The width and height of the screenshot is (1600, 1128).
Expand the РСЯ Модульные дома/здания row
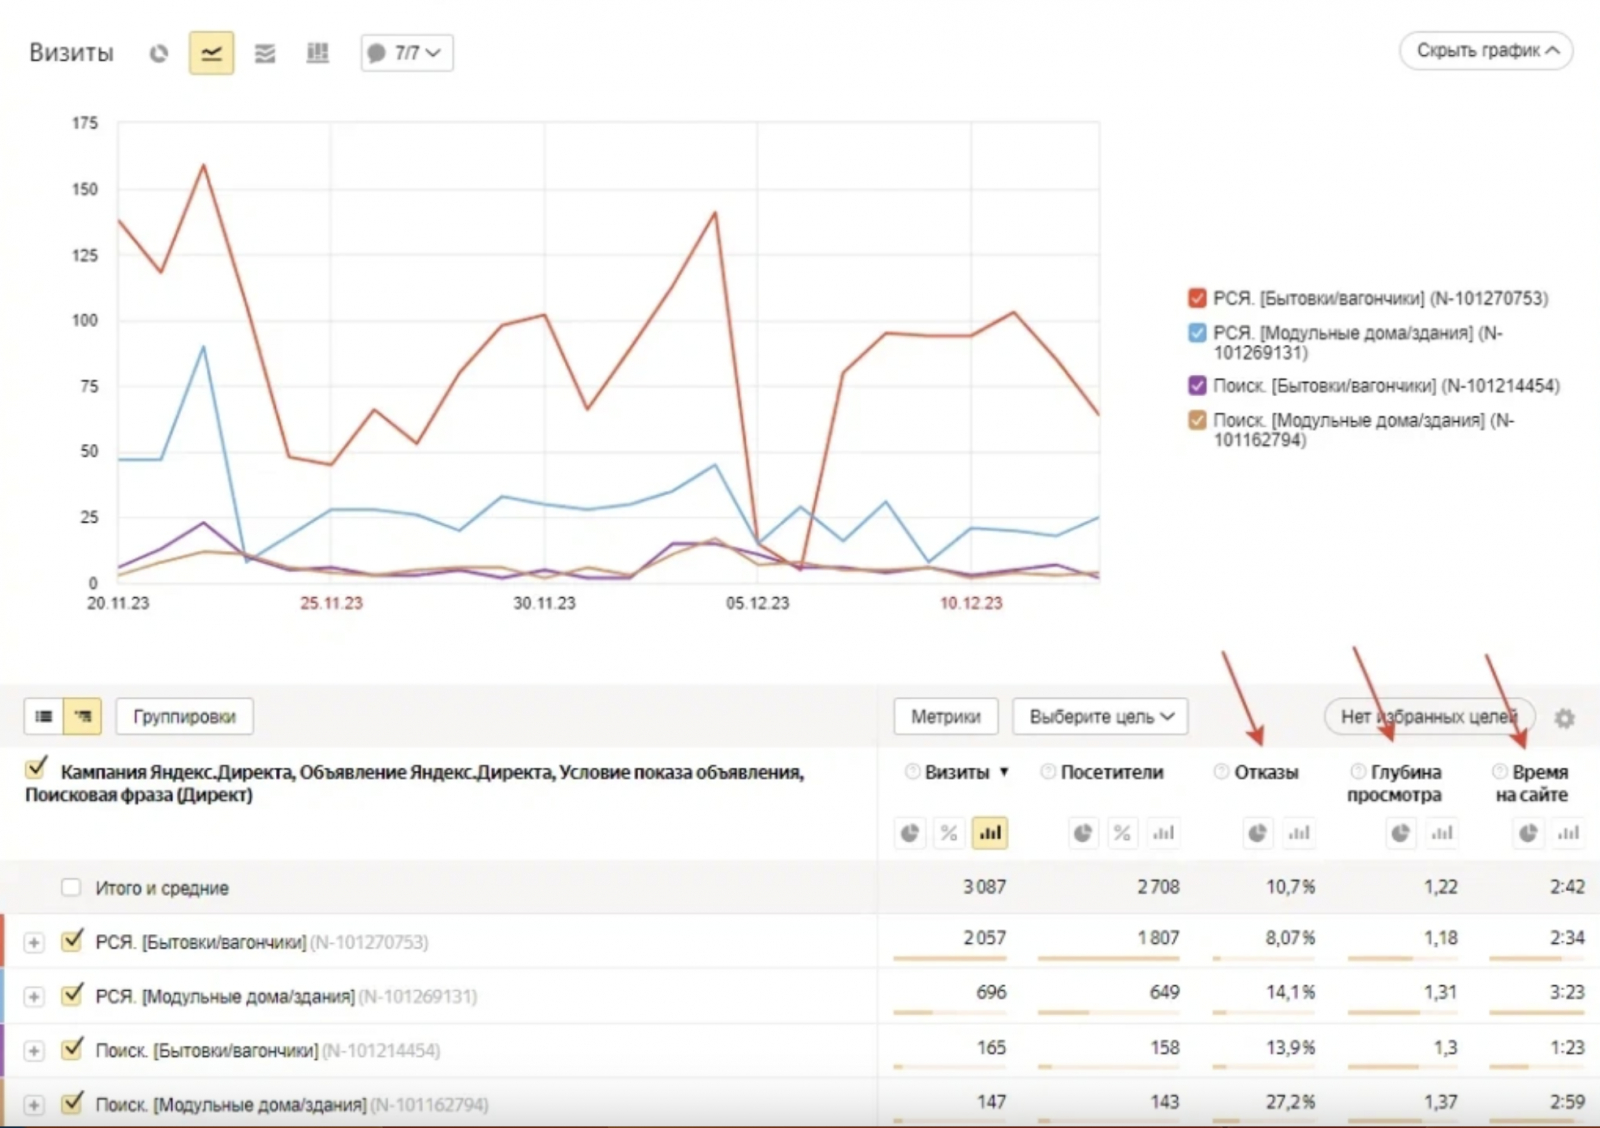[34, 997]
